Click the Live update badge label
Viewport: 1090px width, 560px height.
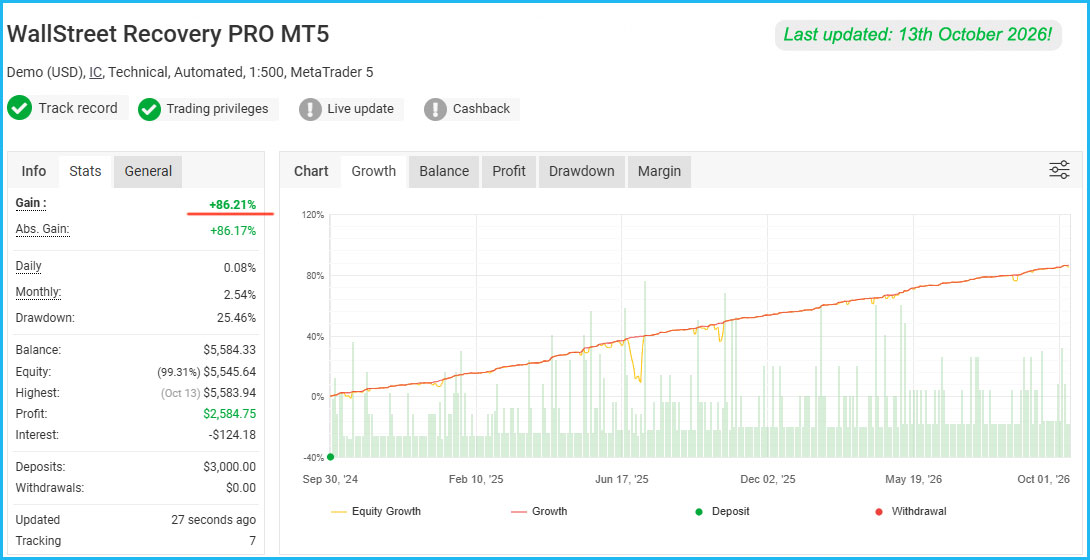(x=361, y=109)
